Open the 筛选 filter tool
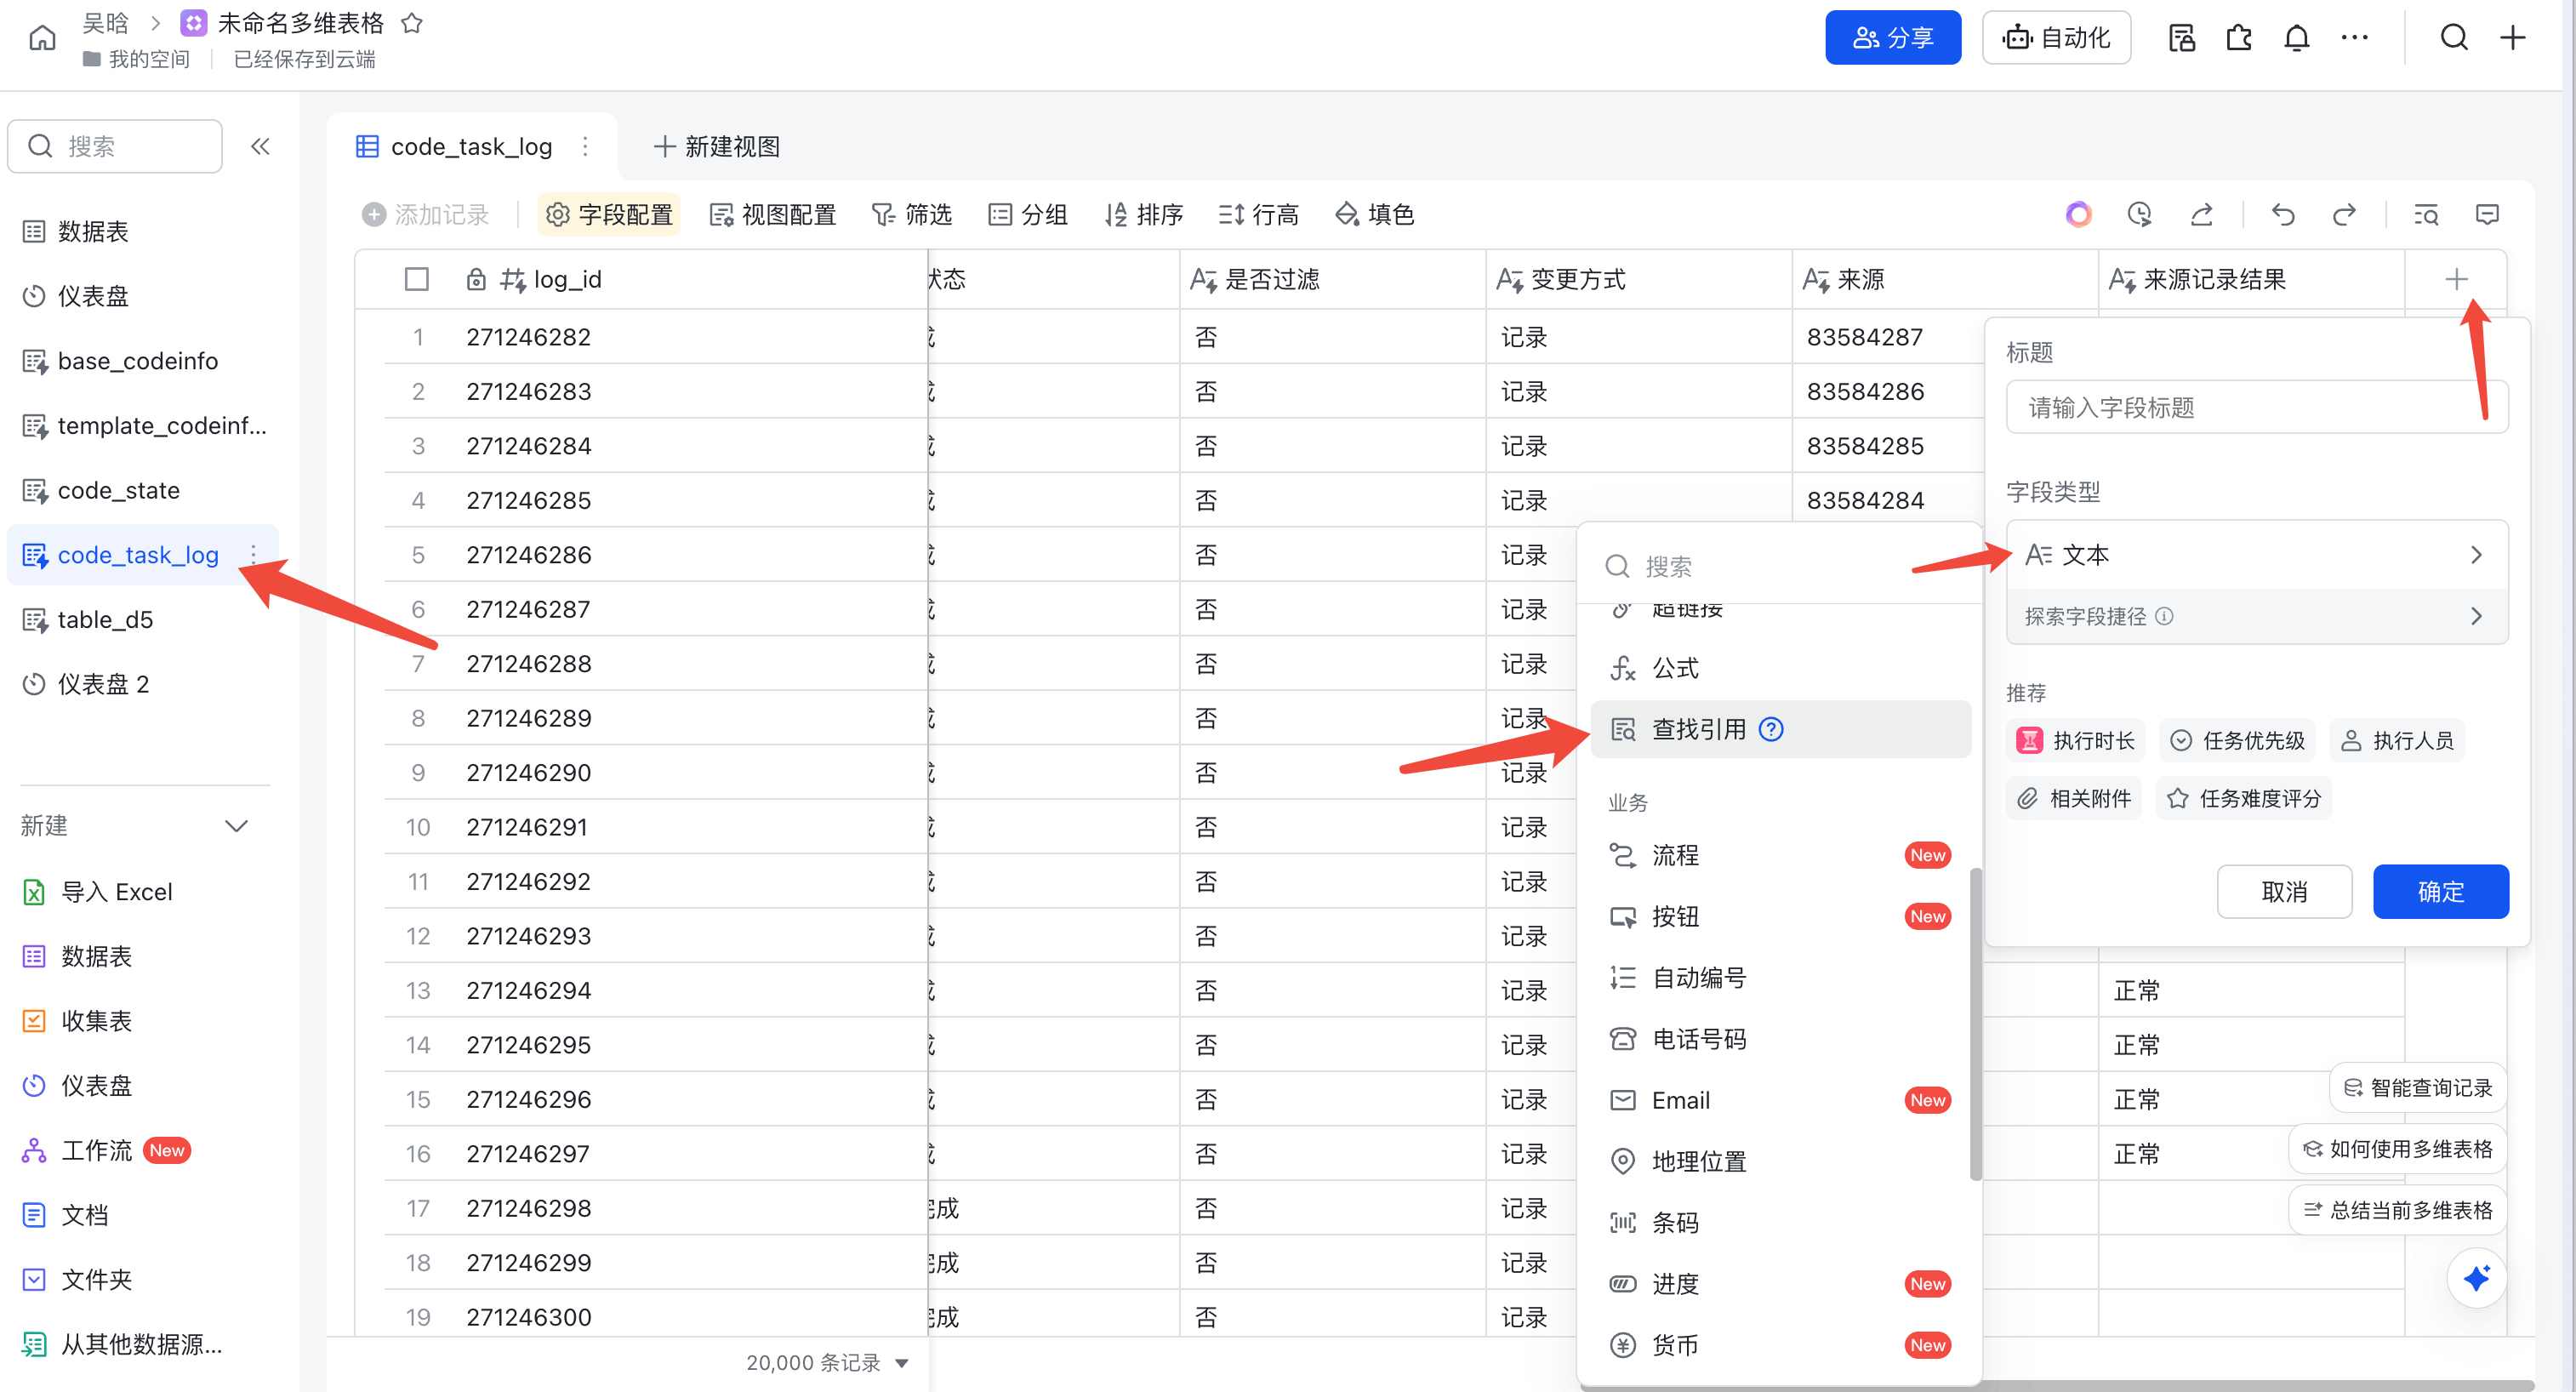This screenshot has height=1392, width=2576. click(911, 214)
